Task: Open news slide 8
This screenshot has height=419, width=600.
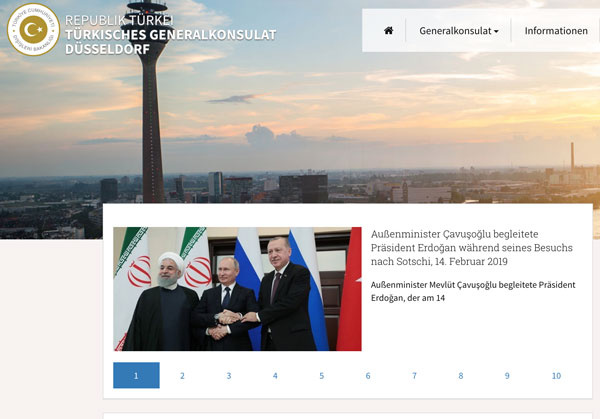Action: tap(461, 375)
